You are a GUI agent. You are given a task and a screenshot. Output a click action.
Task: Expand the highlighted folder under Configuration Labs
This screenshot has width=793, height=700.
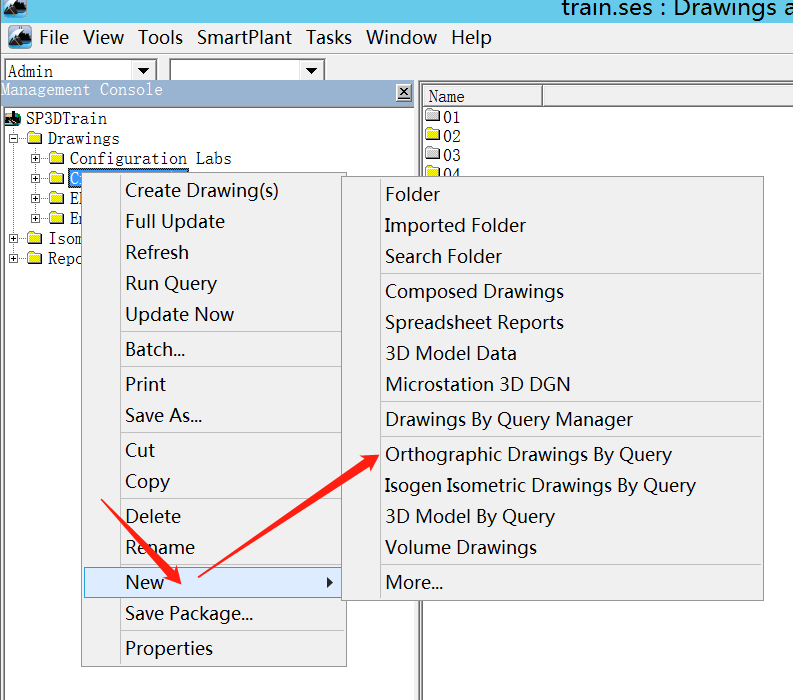click(x=35, y=178)
